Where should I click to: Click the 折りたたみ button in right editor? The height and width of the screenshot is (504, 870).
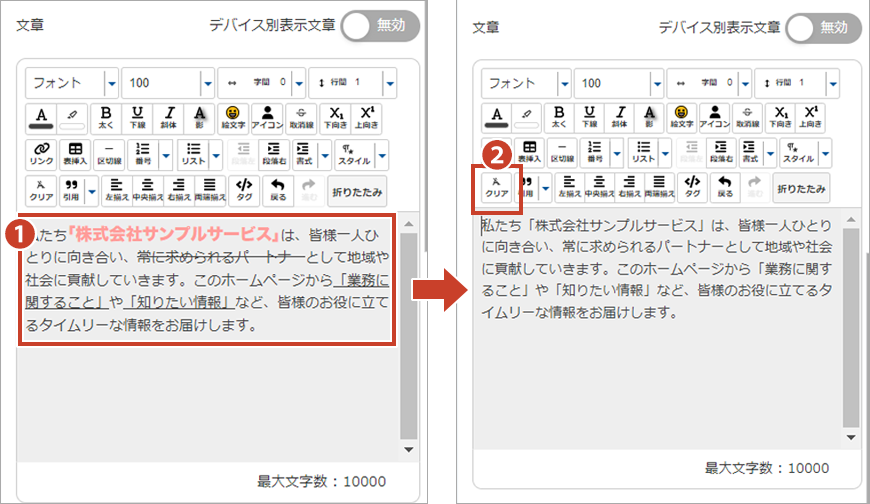[x=803, y=188]
